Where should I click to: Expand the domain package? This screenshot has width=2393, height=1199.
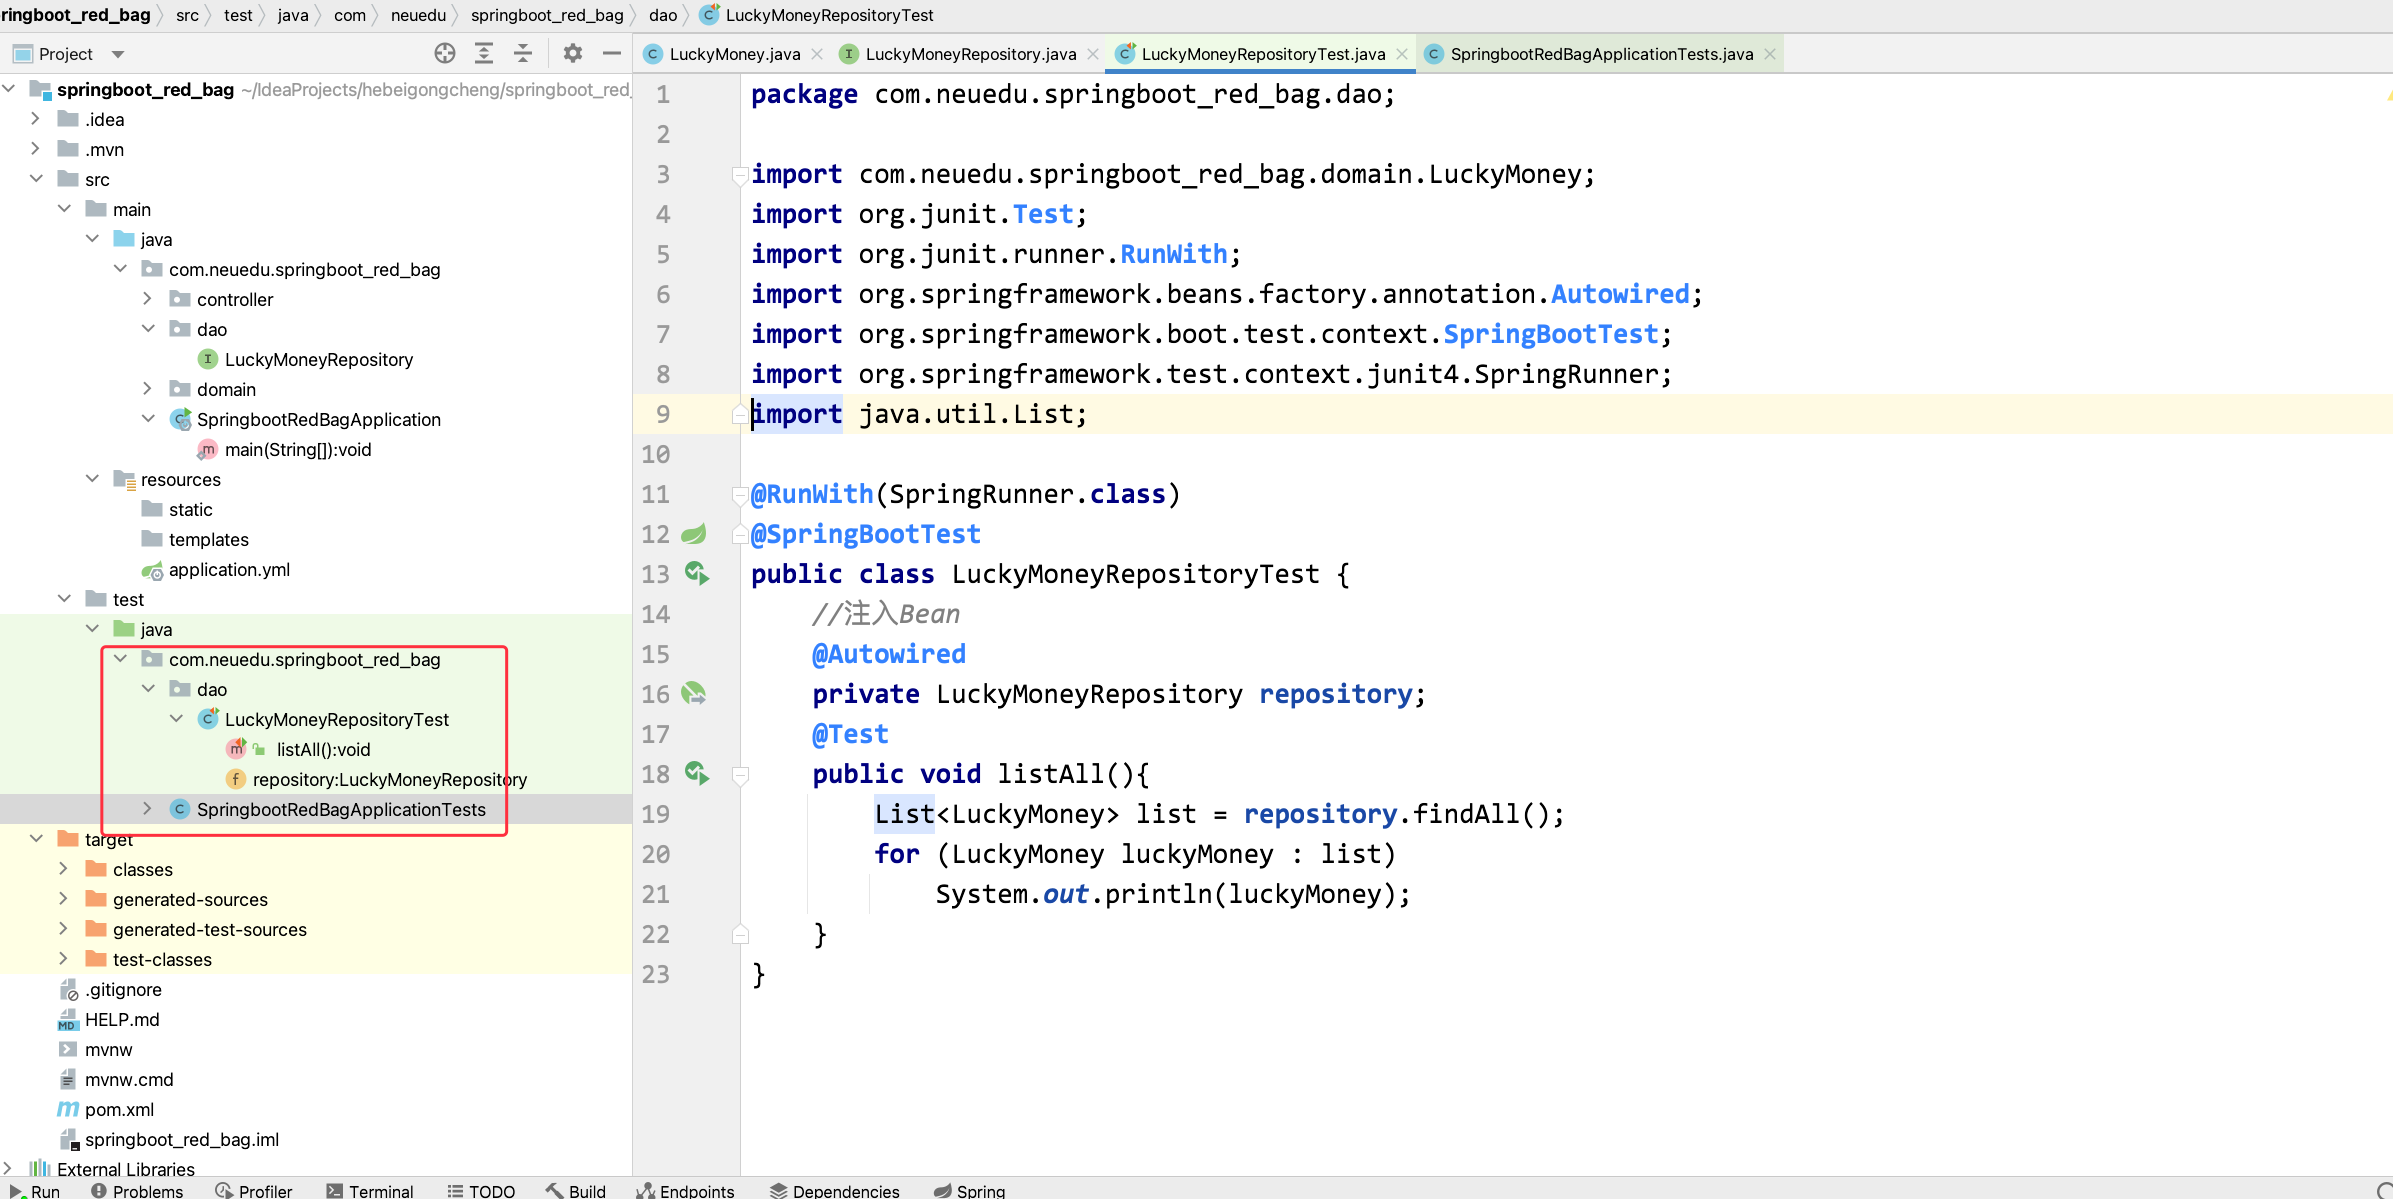(148, 389)
